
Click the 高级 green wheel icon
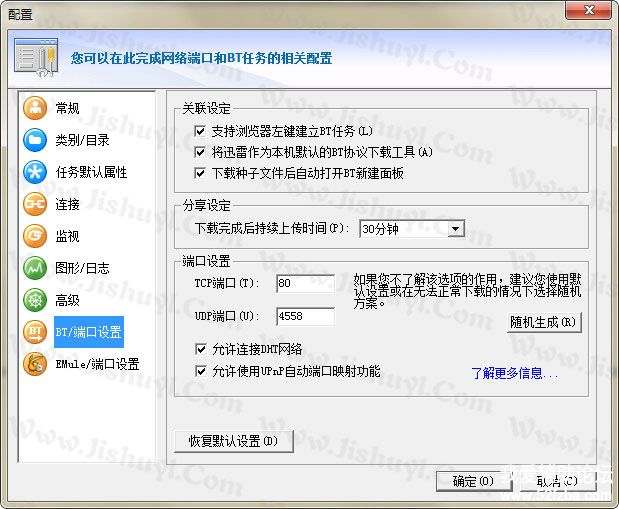[35, 300]
